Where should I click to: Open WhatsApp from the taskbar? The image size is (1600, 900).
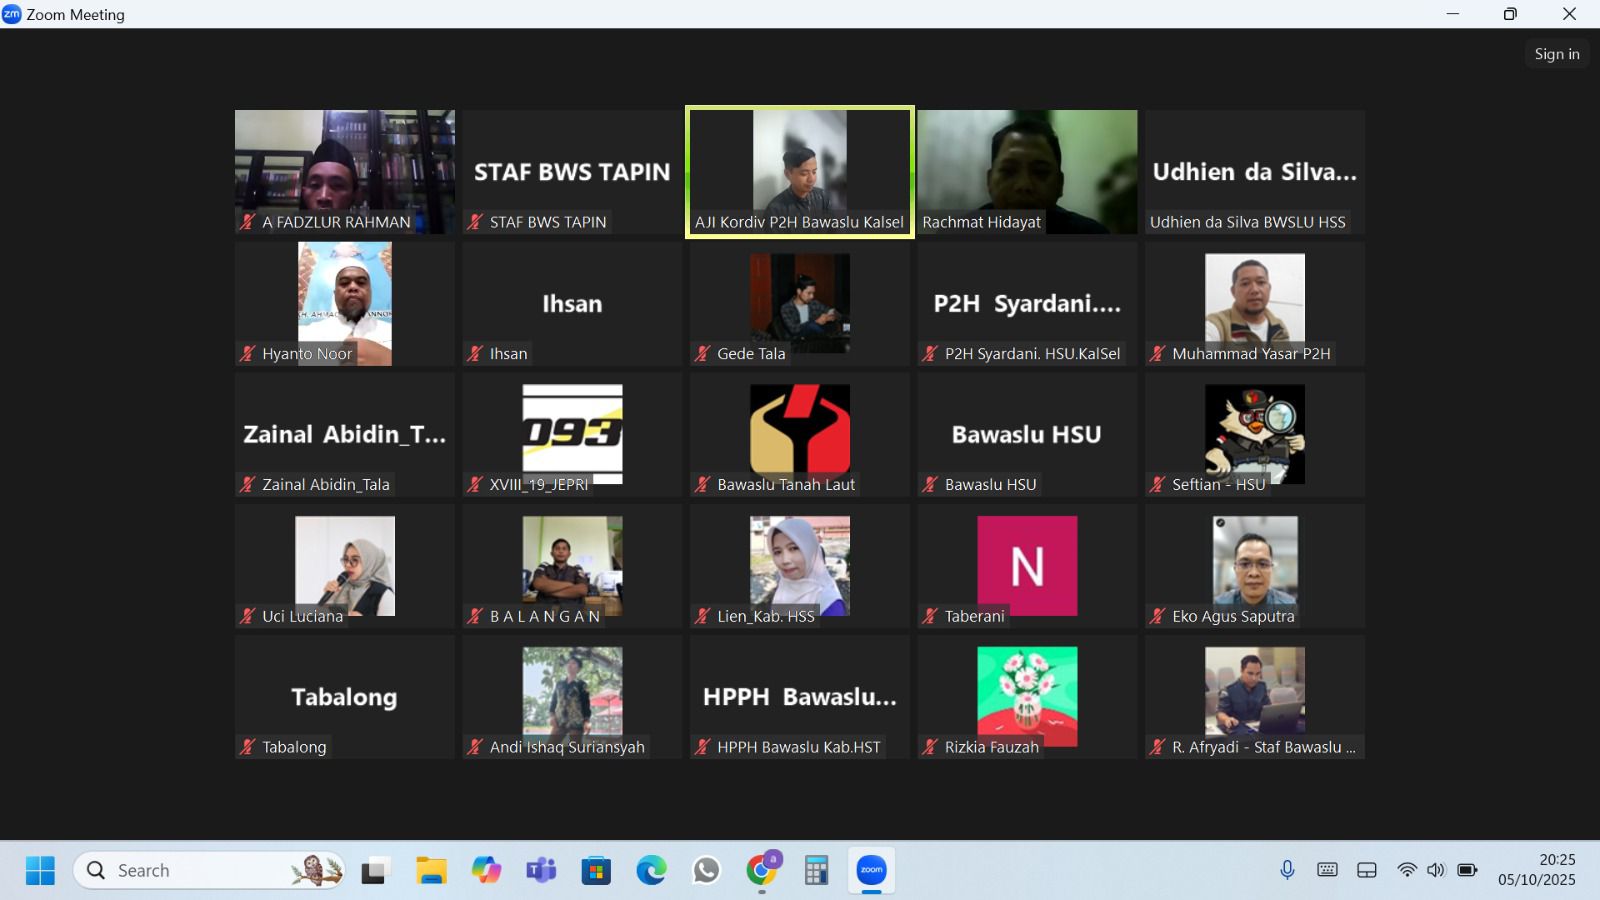point(706,871)
